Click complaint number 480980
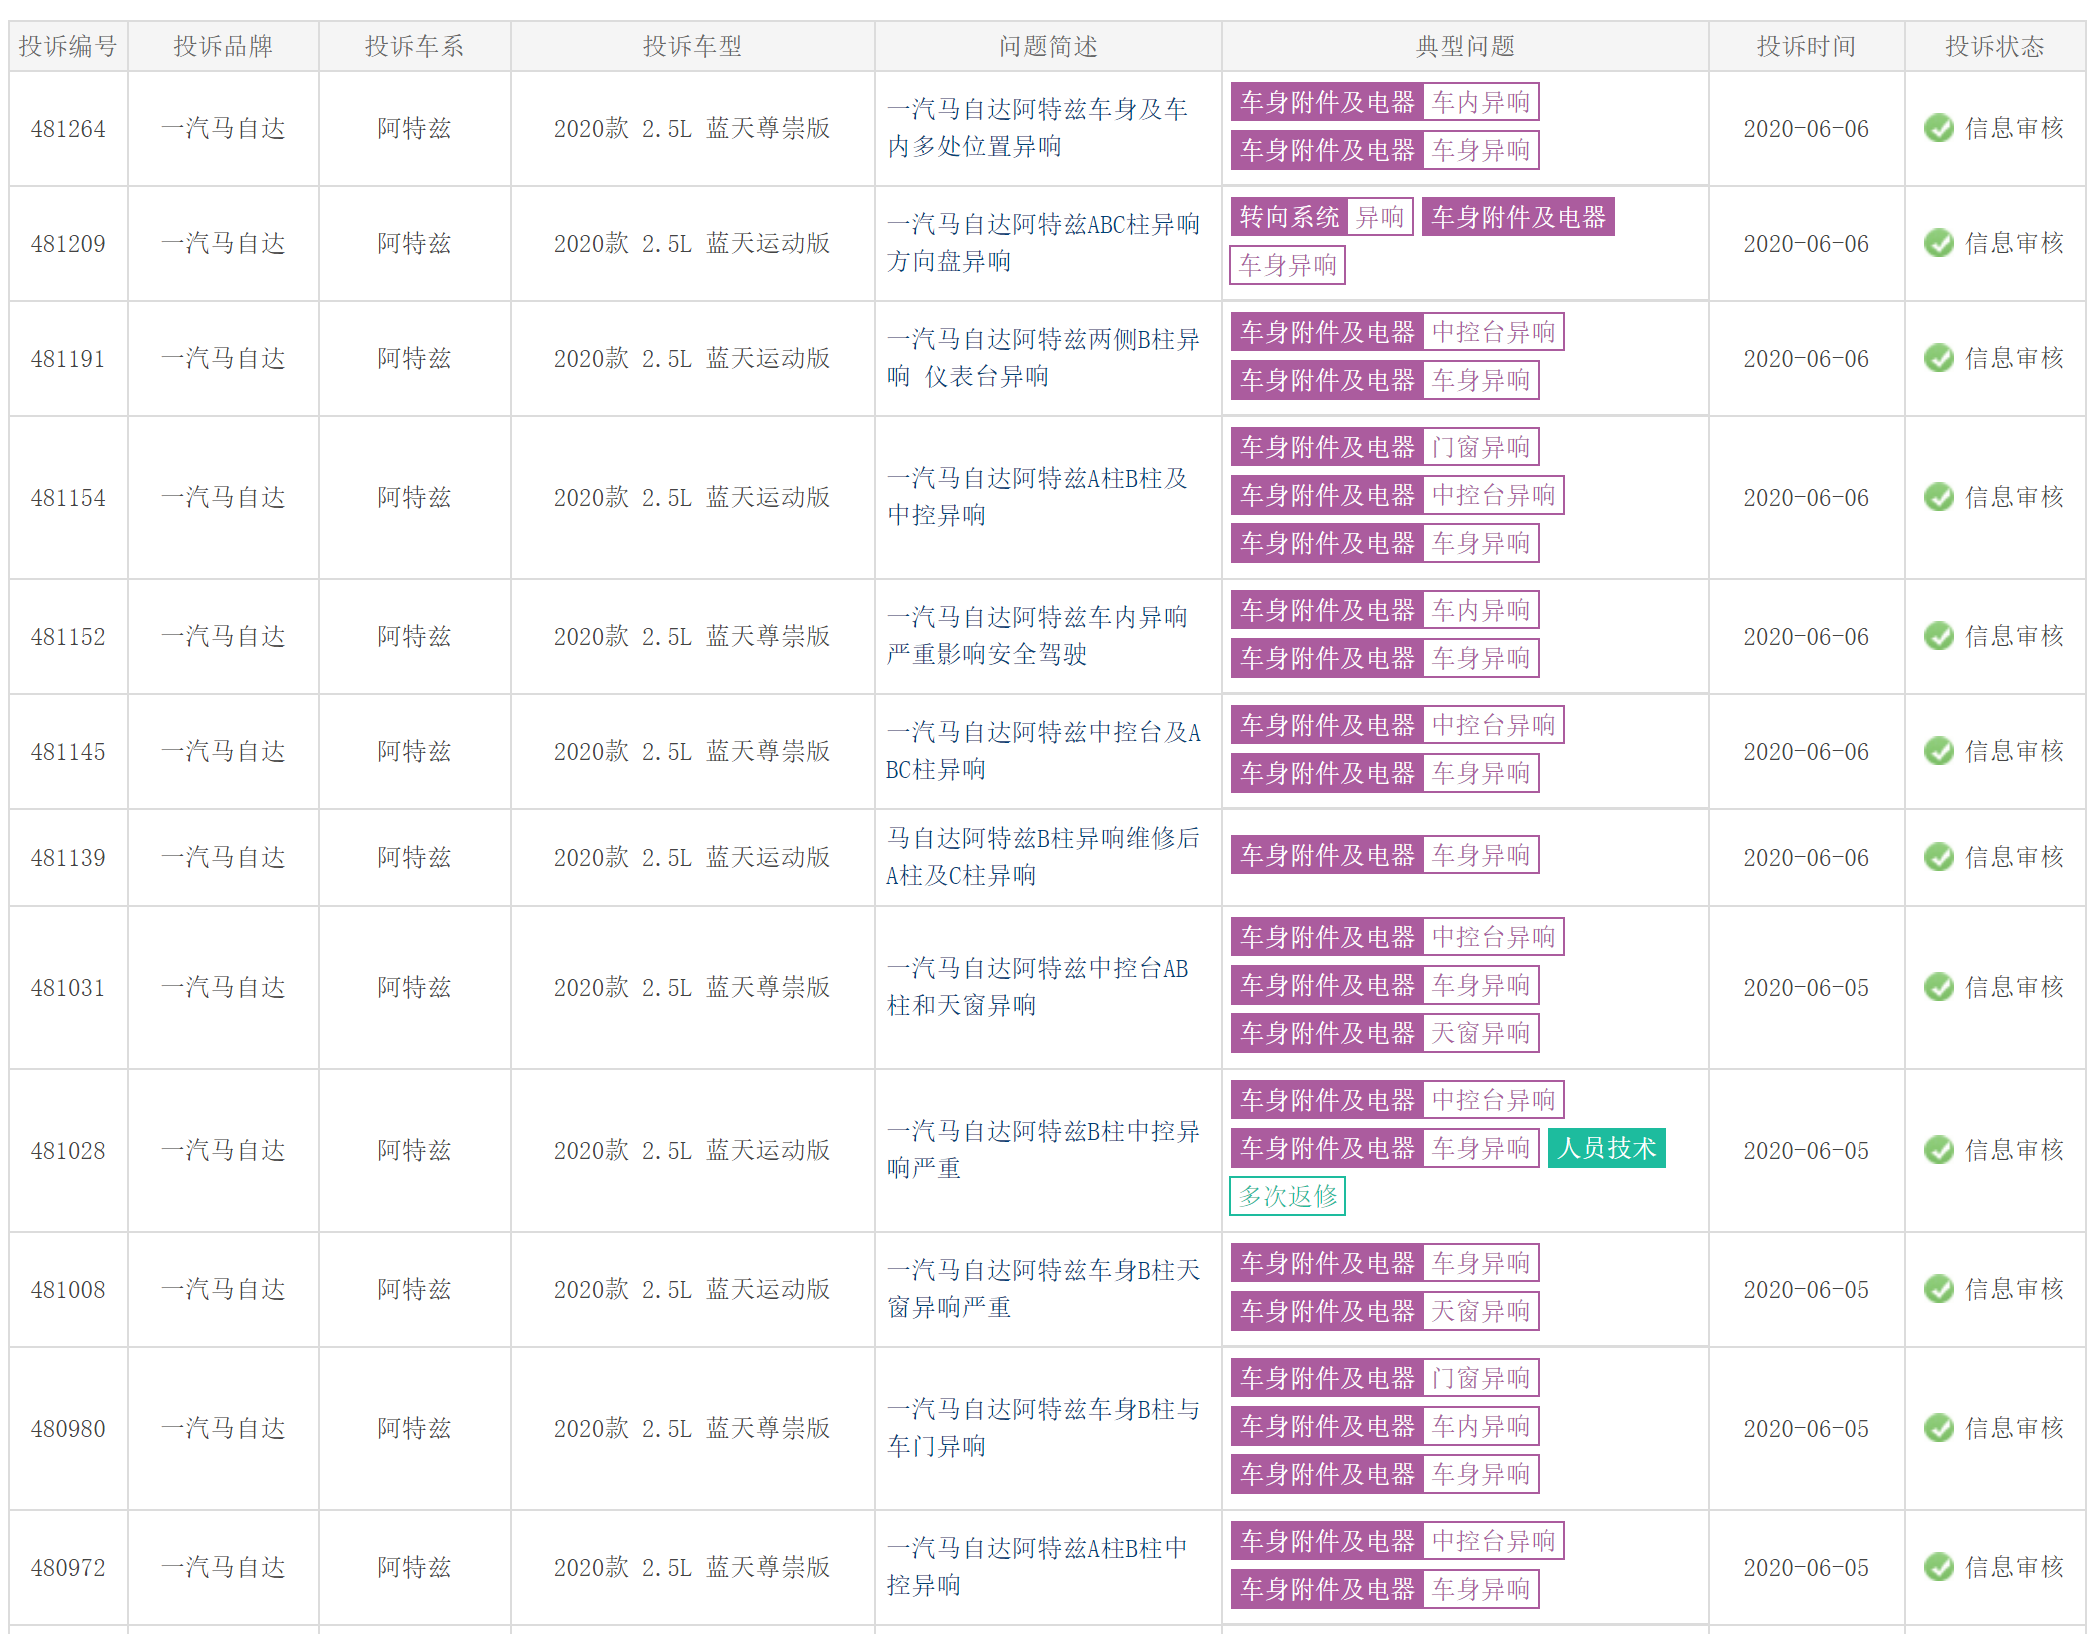The image size is (2093, 1634). point(68,1429)
